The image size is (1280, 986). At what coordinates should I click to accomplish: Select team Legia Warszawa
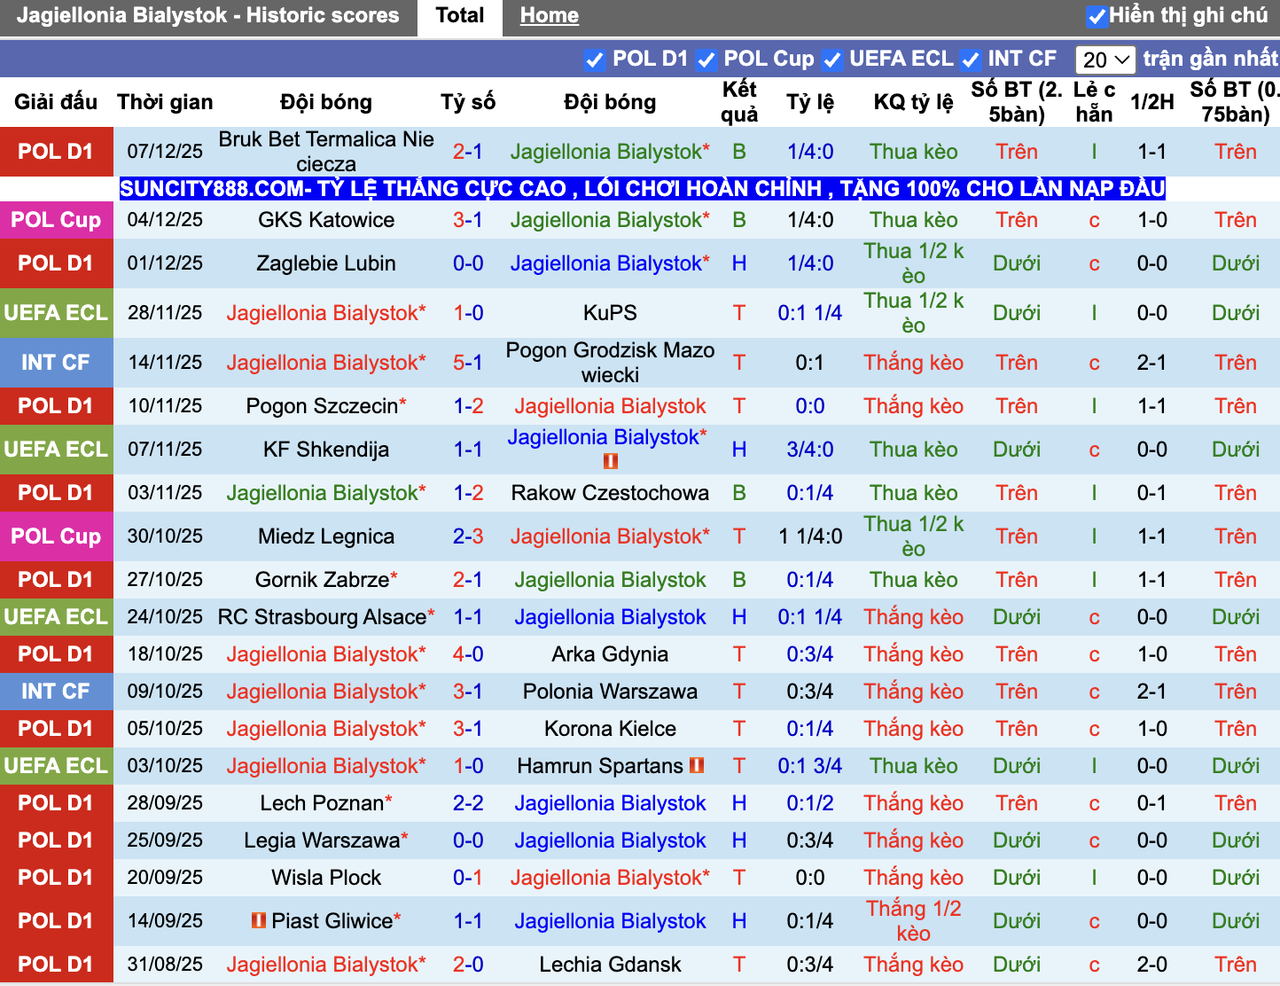coord(322,841)
